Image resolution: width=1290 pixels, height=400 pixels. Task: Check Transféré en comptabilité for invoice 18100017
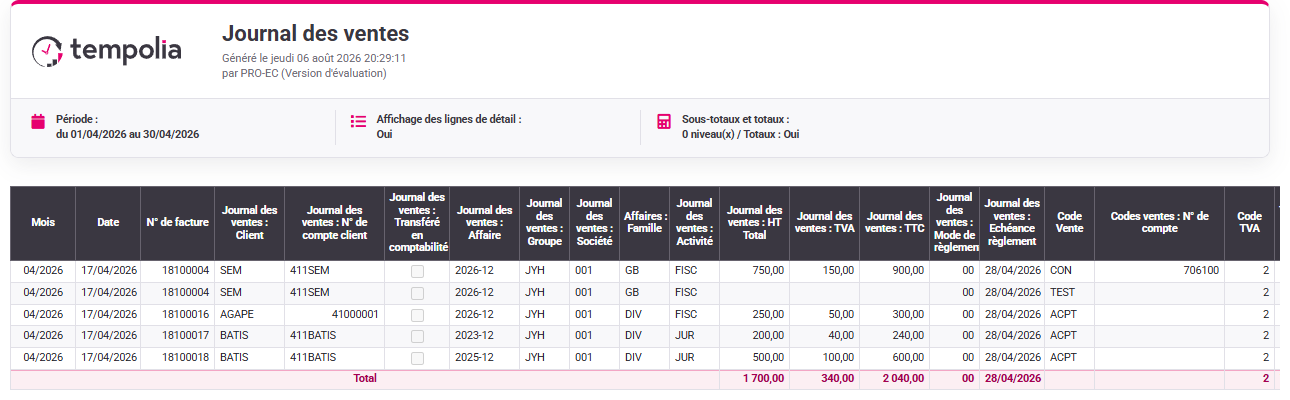pyautogui.click(x=417, y=336)
